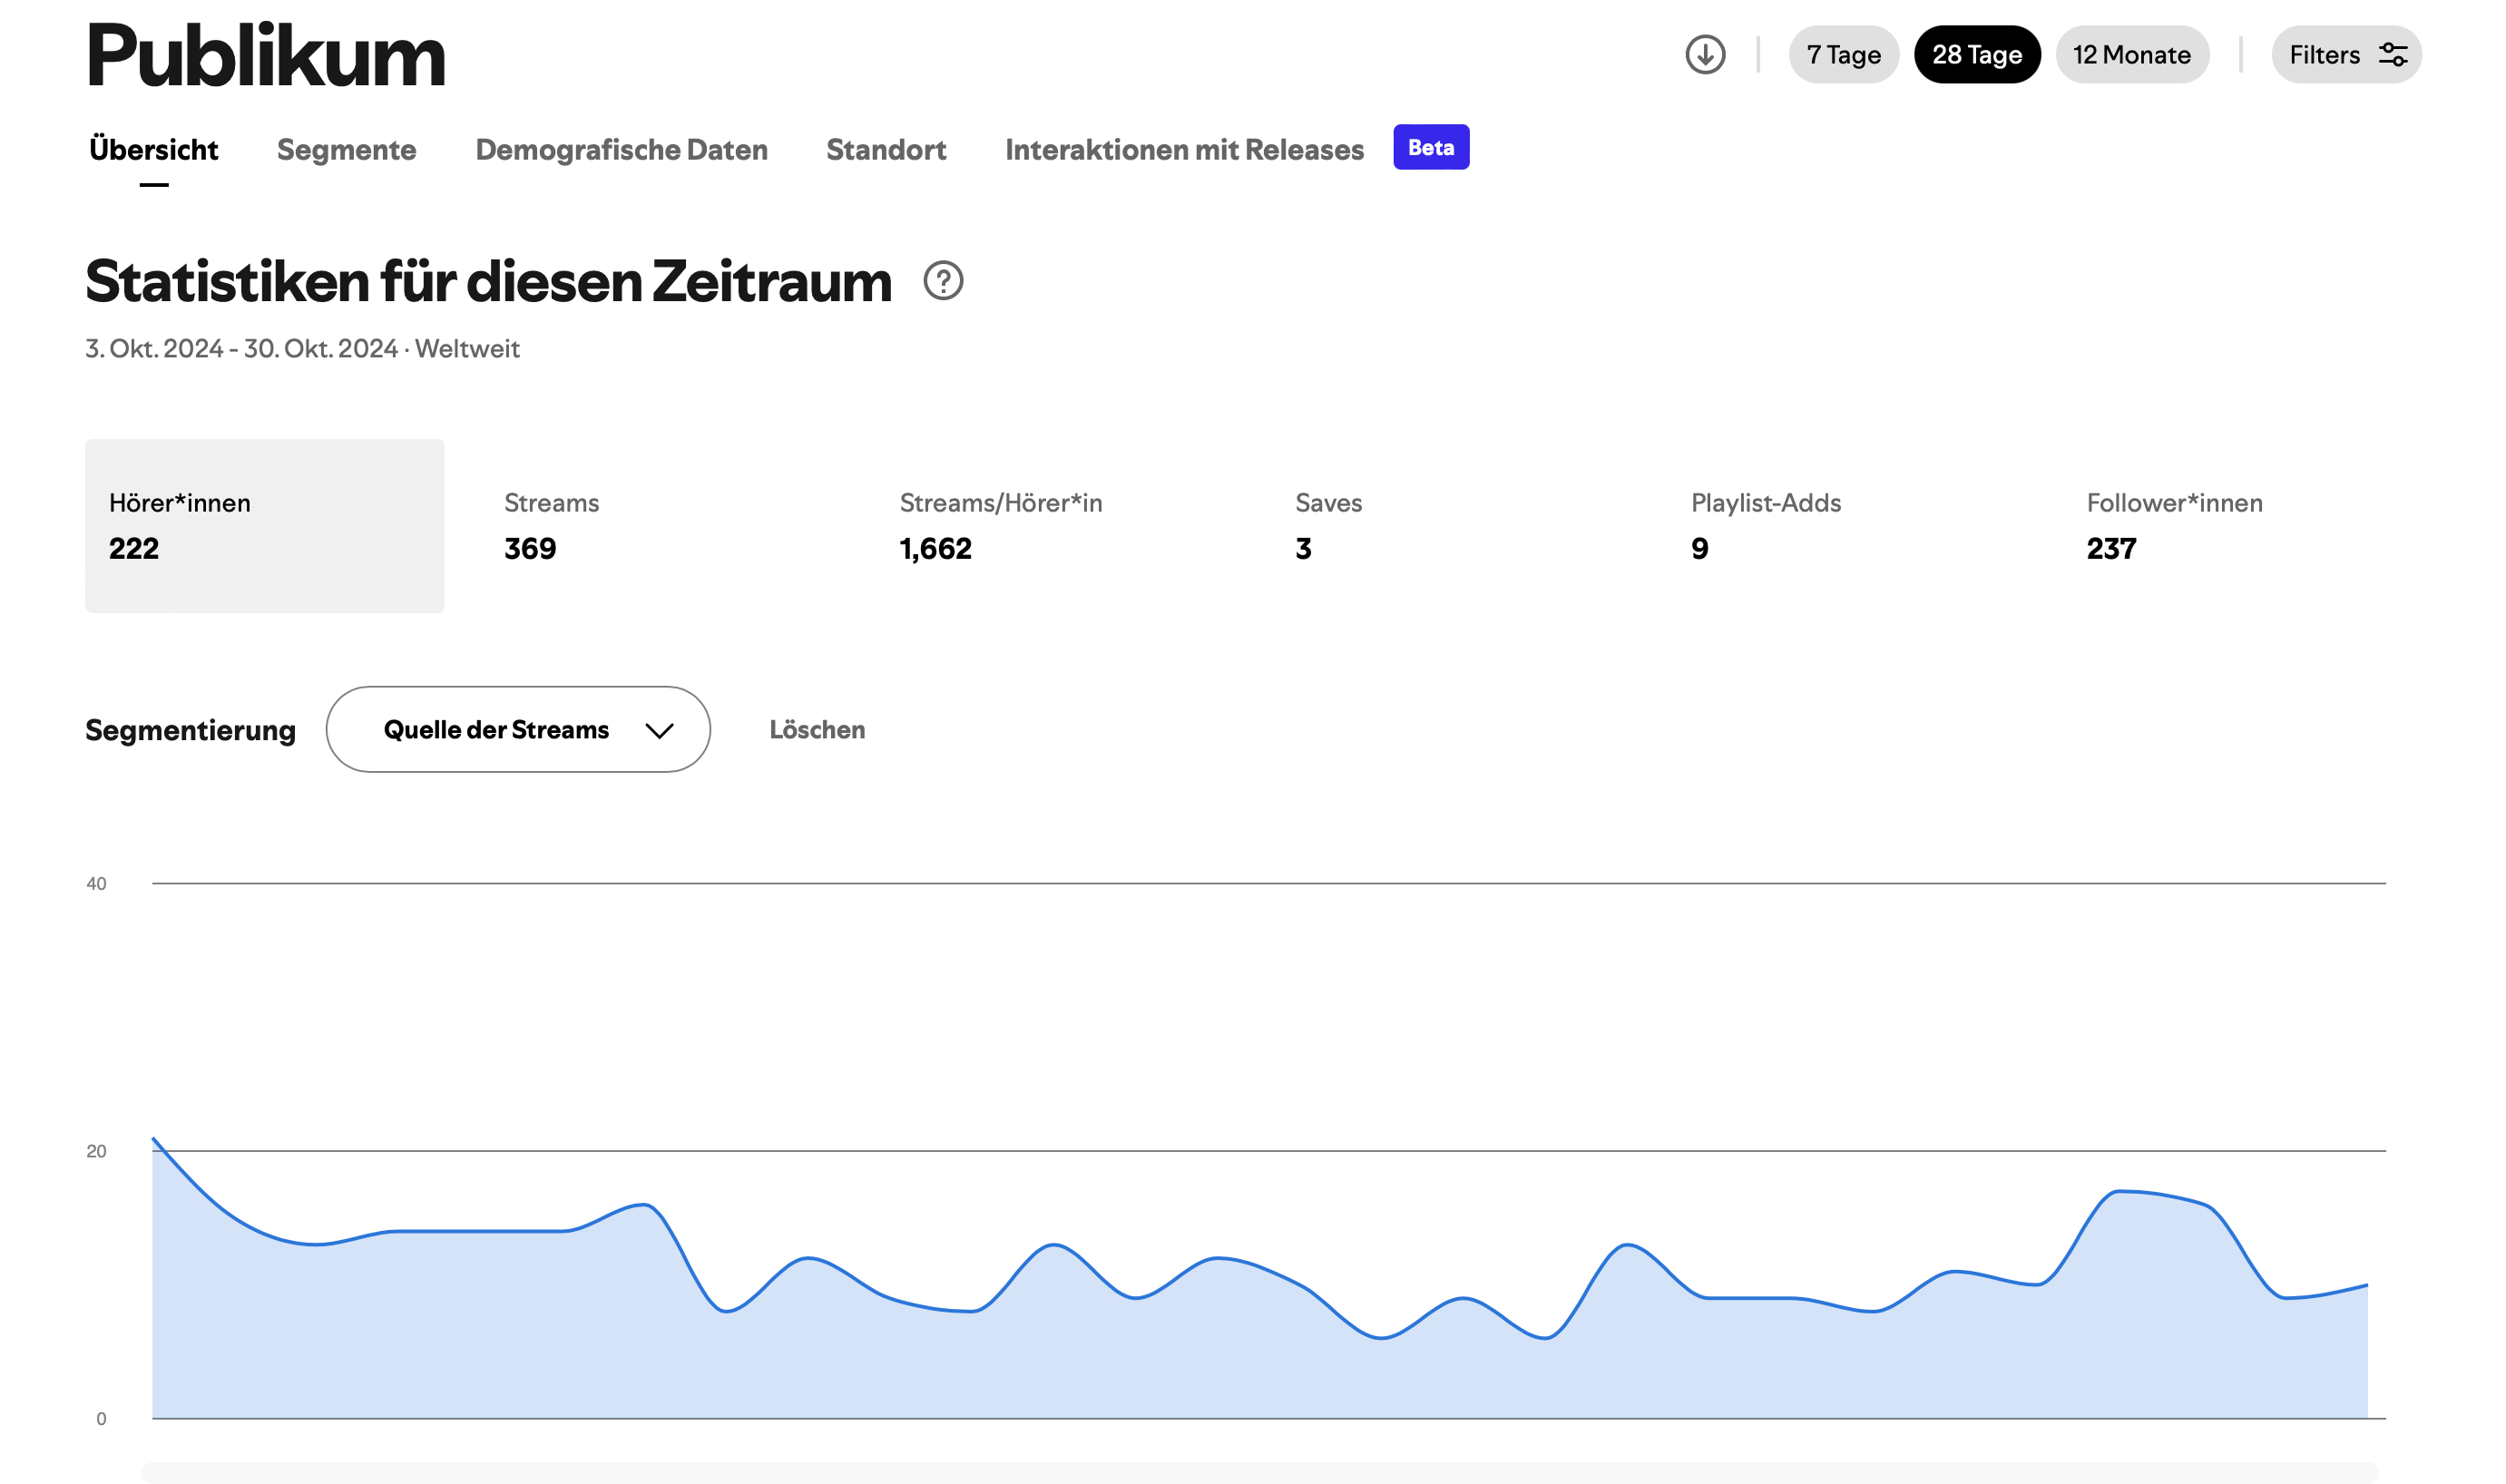Switch to 12 Monate time range
Screen dimensions: 2506x1484
pyautogui.click(x=2131, y=55)
